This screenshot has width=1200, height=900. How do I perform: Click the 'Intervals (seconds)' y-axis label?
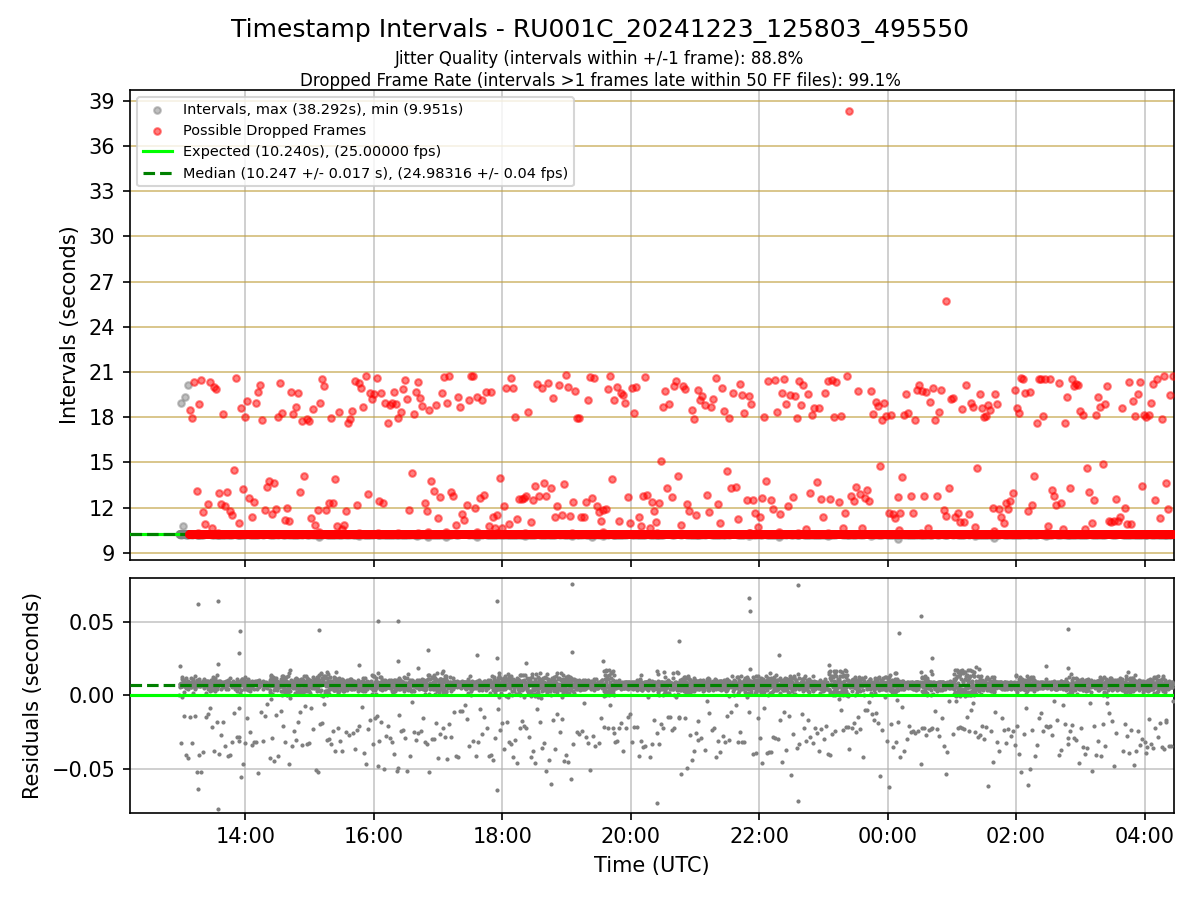point(69,325)
